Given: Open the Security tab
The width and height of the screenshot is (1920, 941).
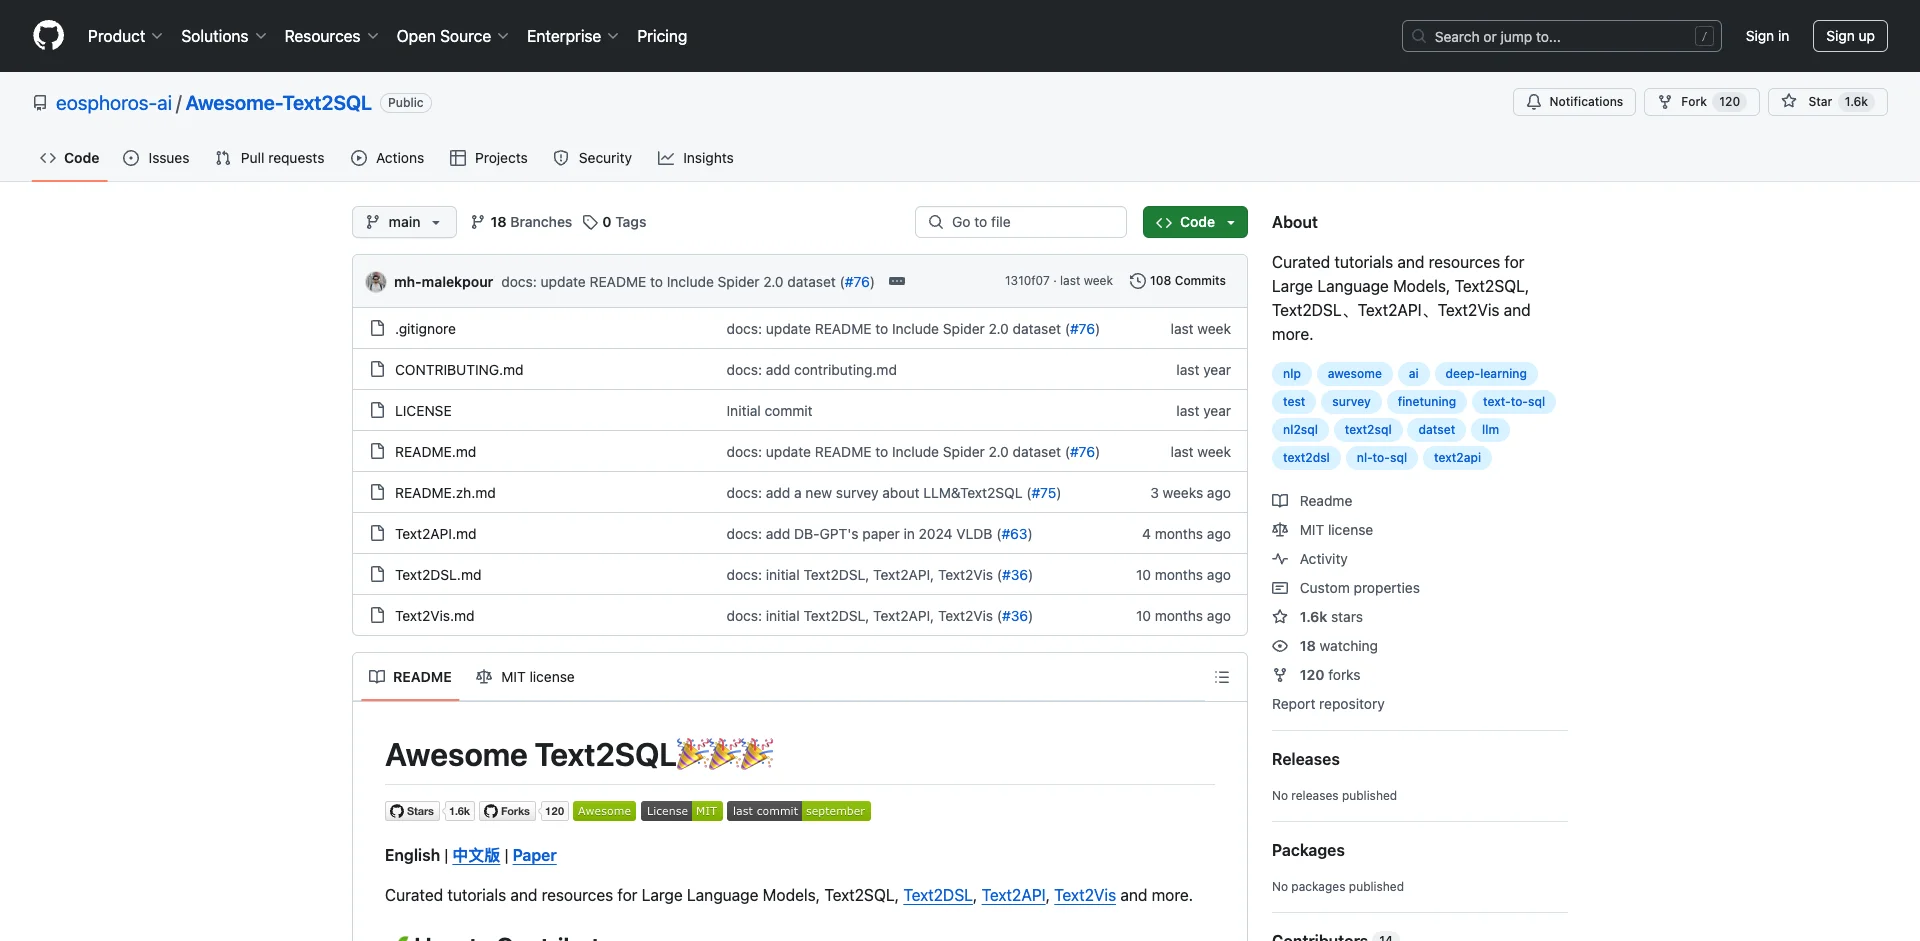Looking at the screenshot, I should click(x=593, y=158).
